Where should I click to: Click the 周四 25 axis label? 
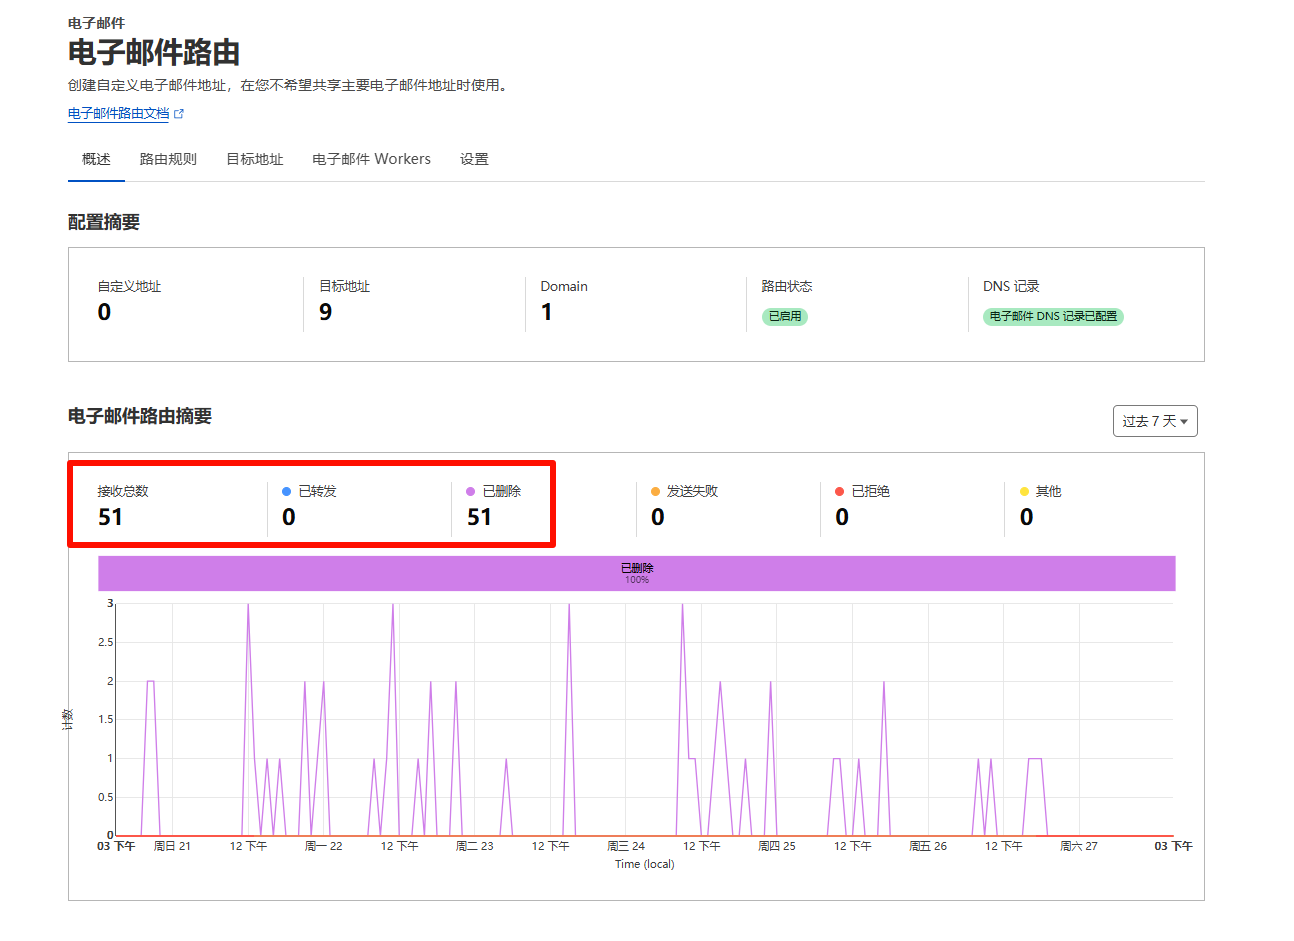coord(777,846)
